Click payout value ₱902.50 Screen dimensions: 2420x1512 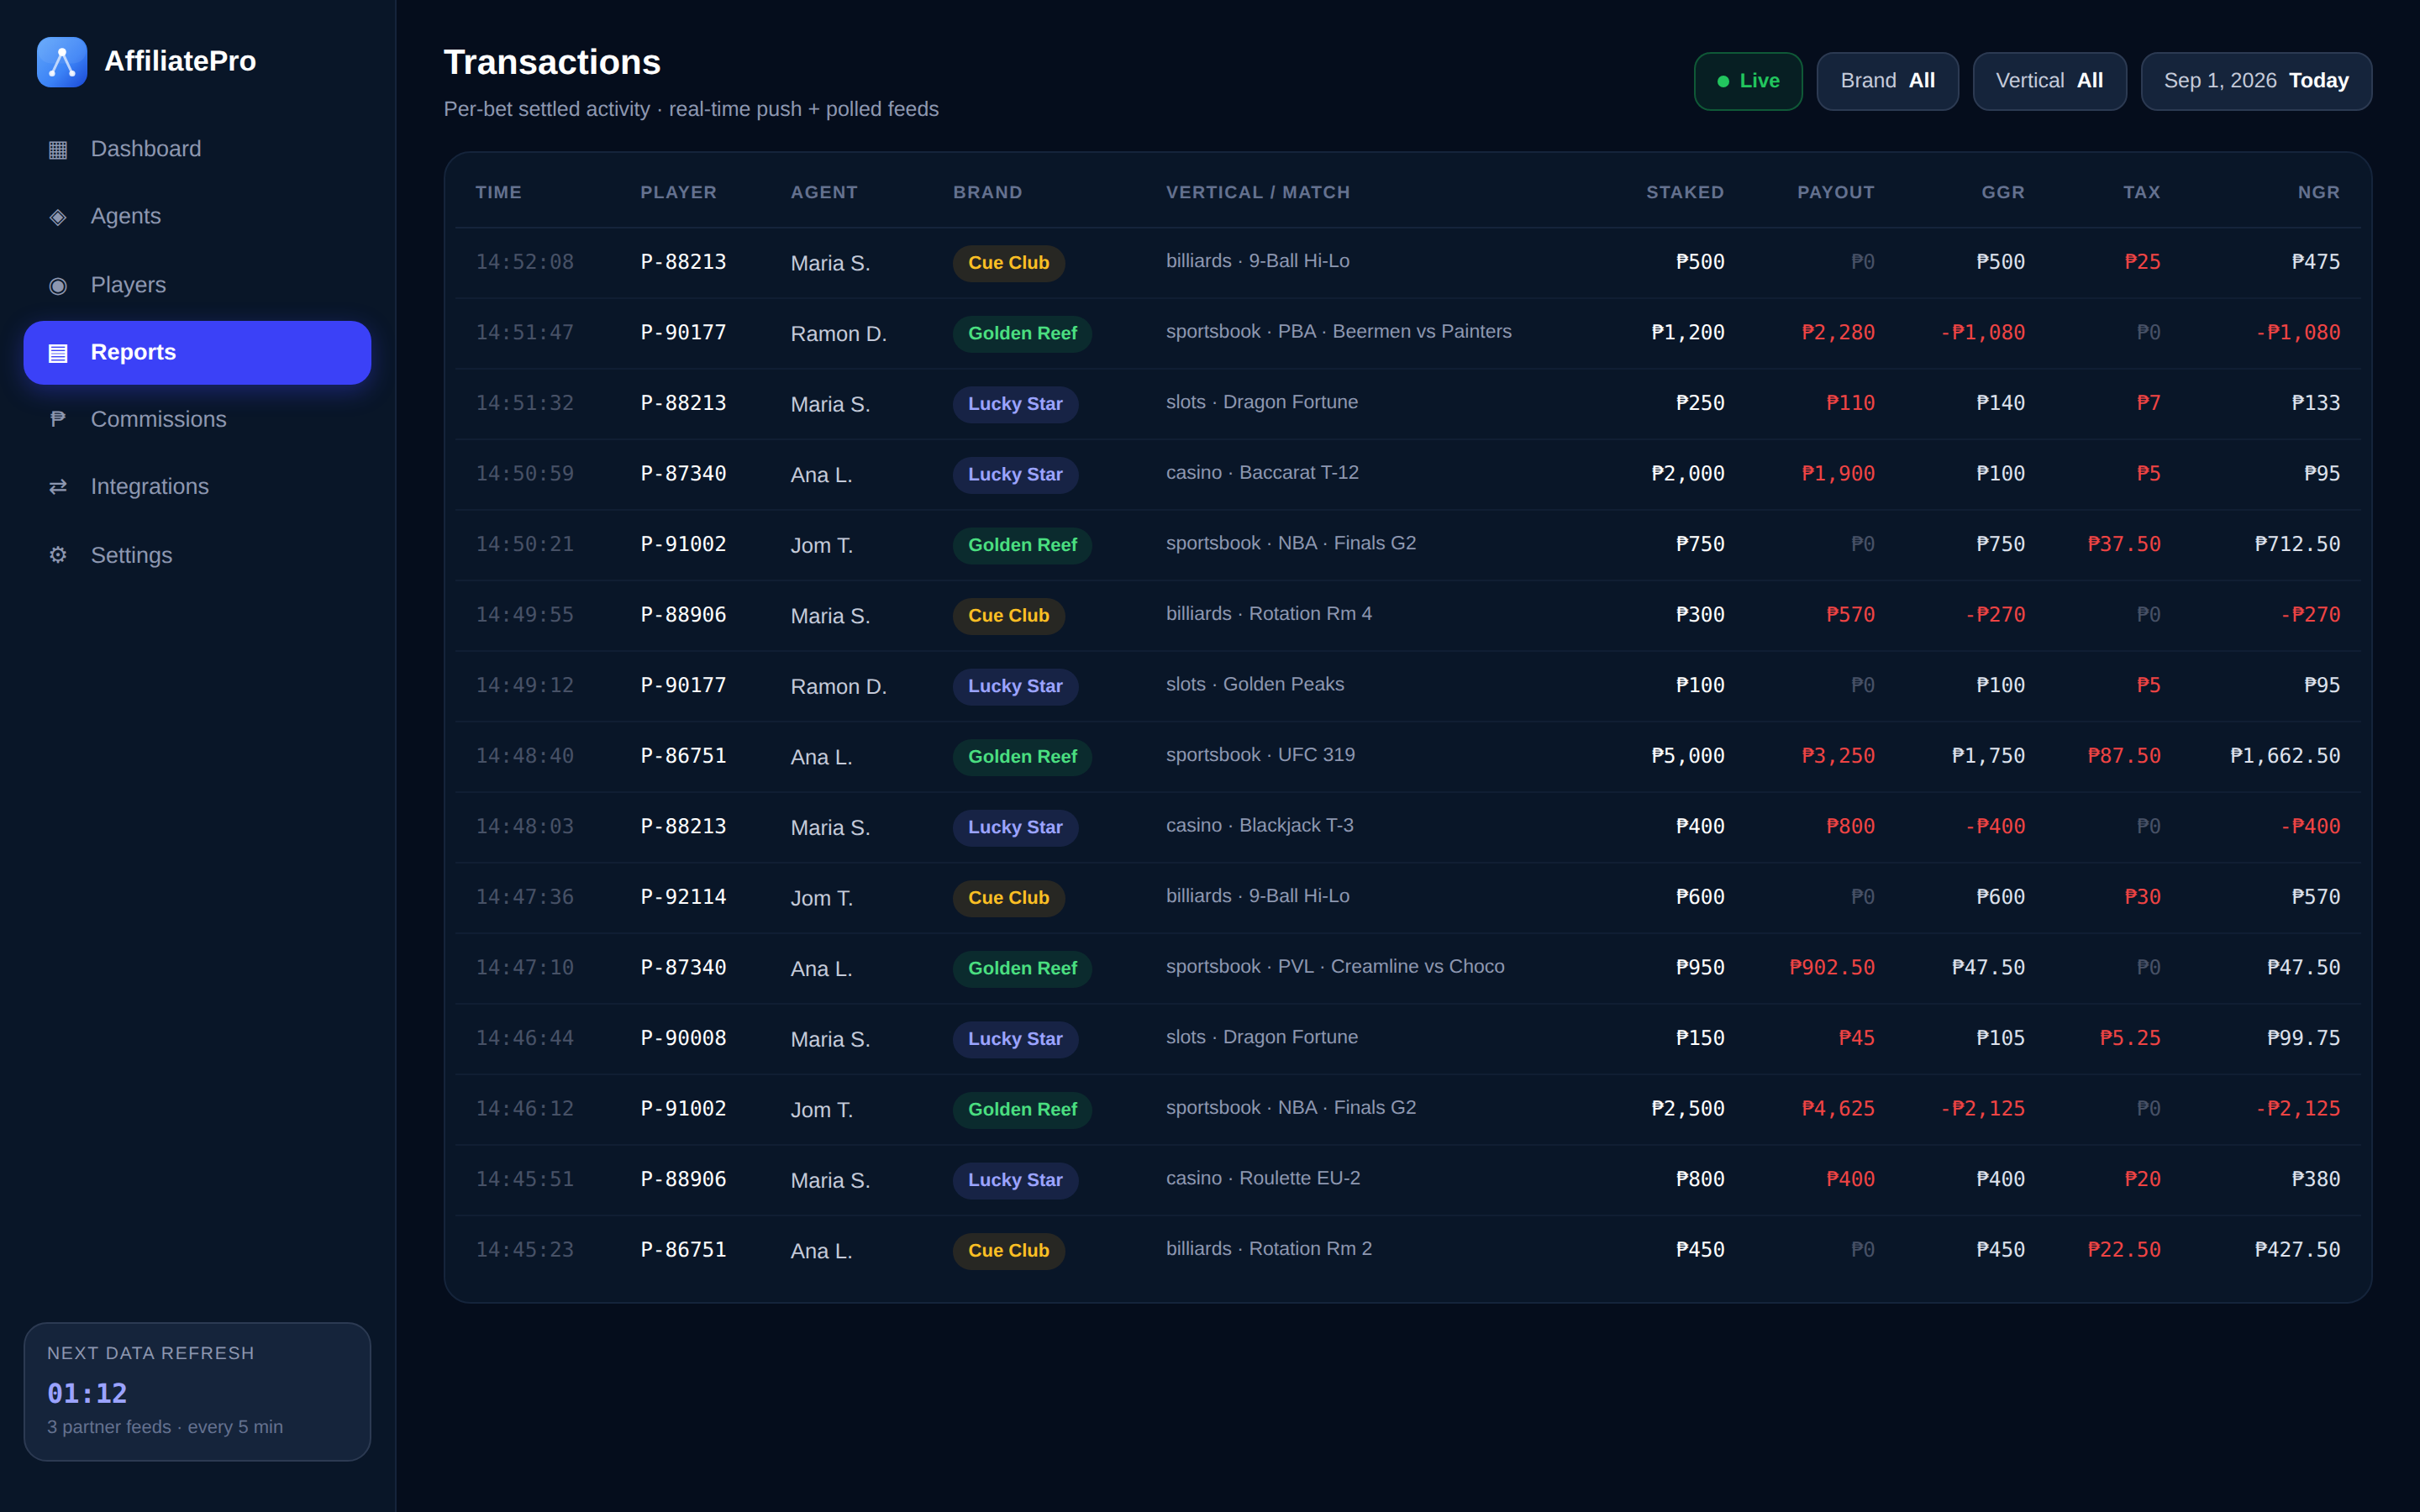pyautogui.click(x=1832, y=968)
